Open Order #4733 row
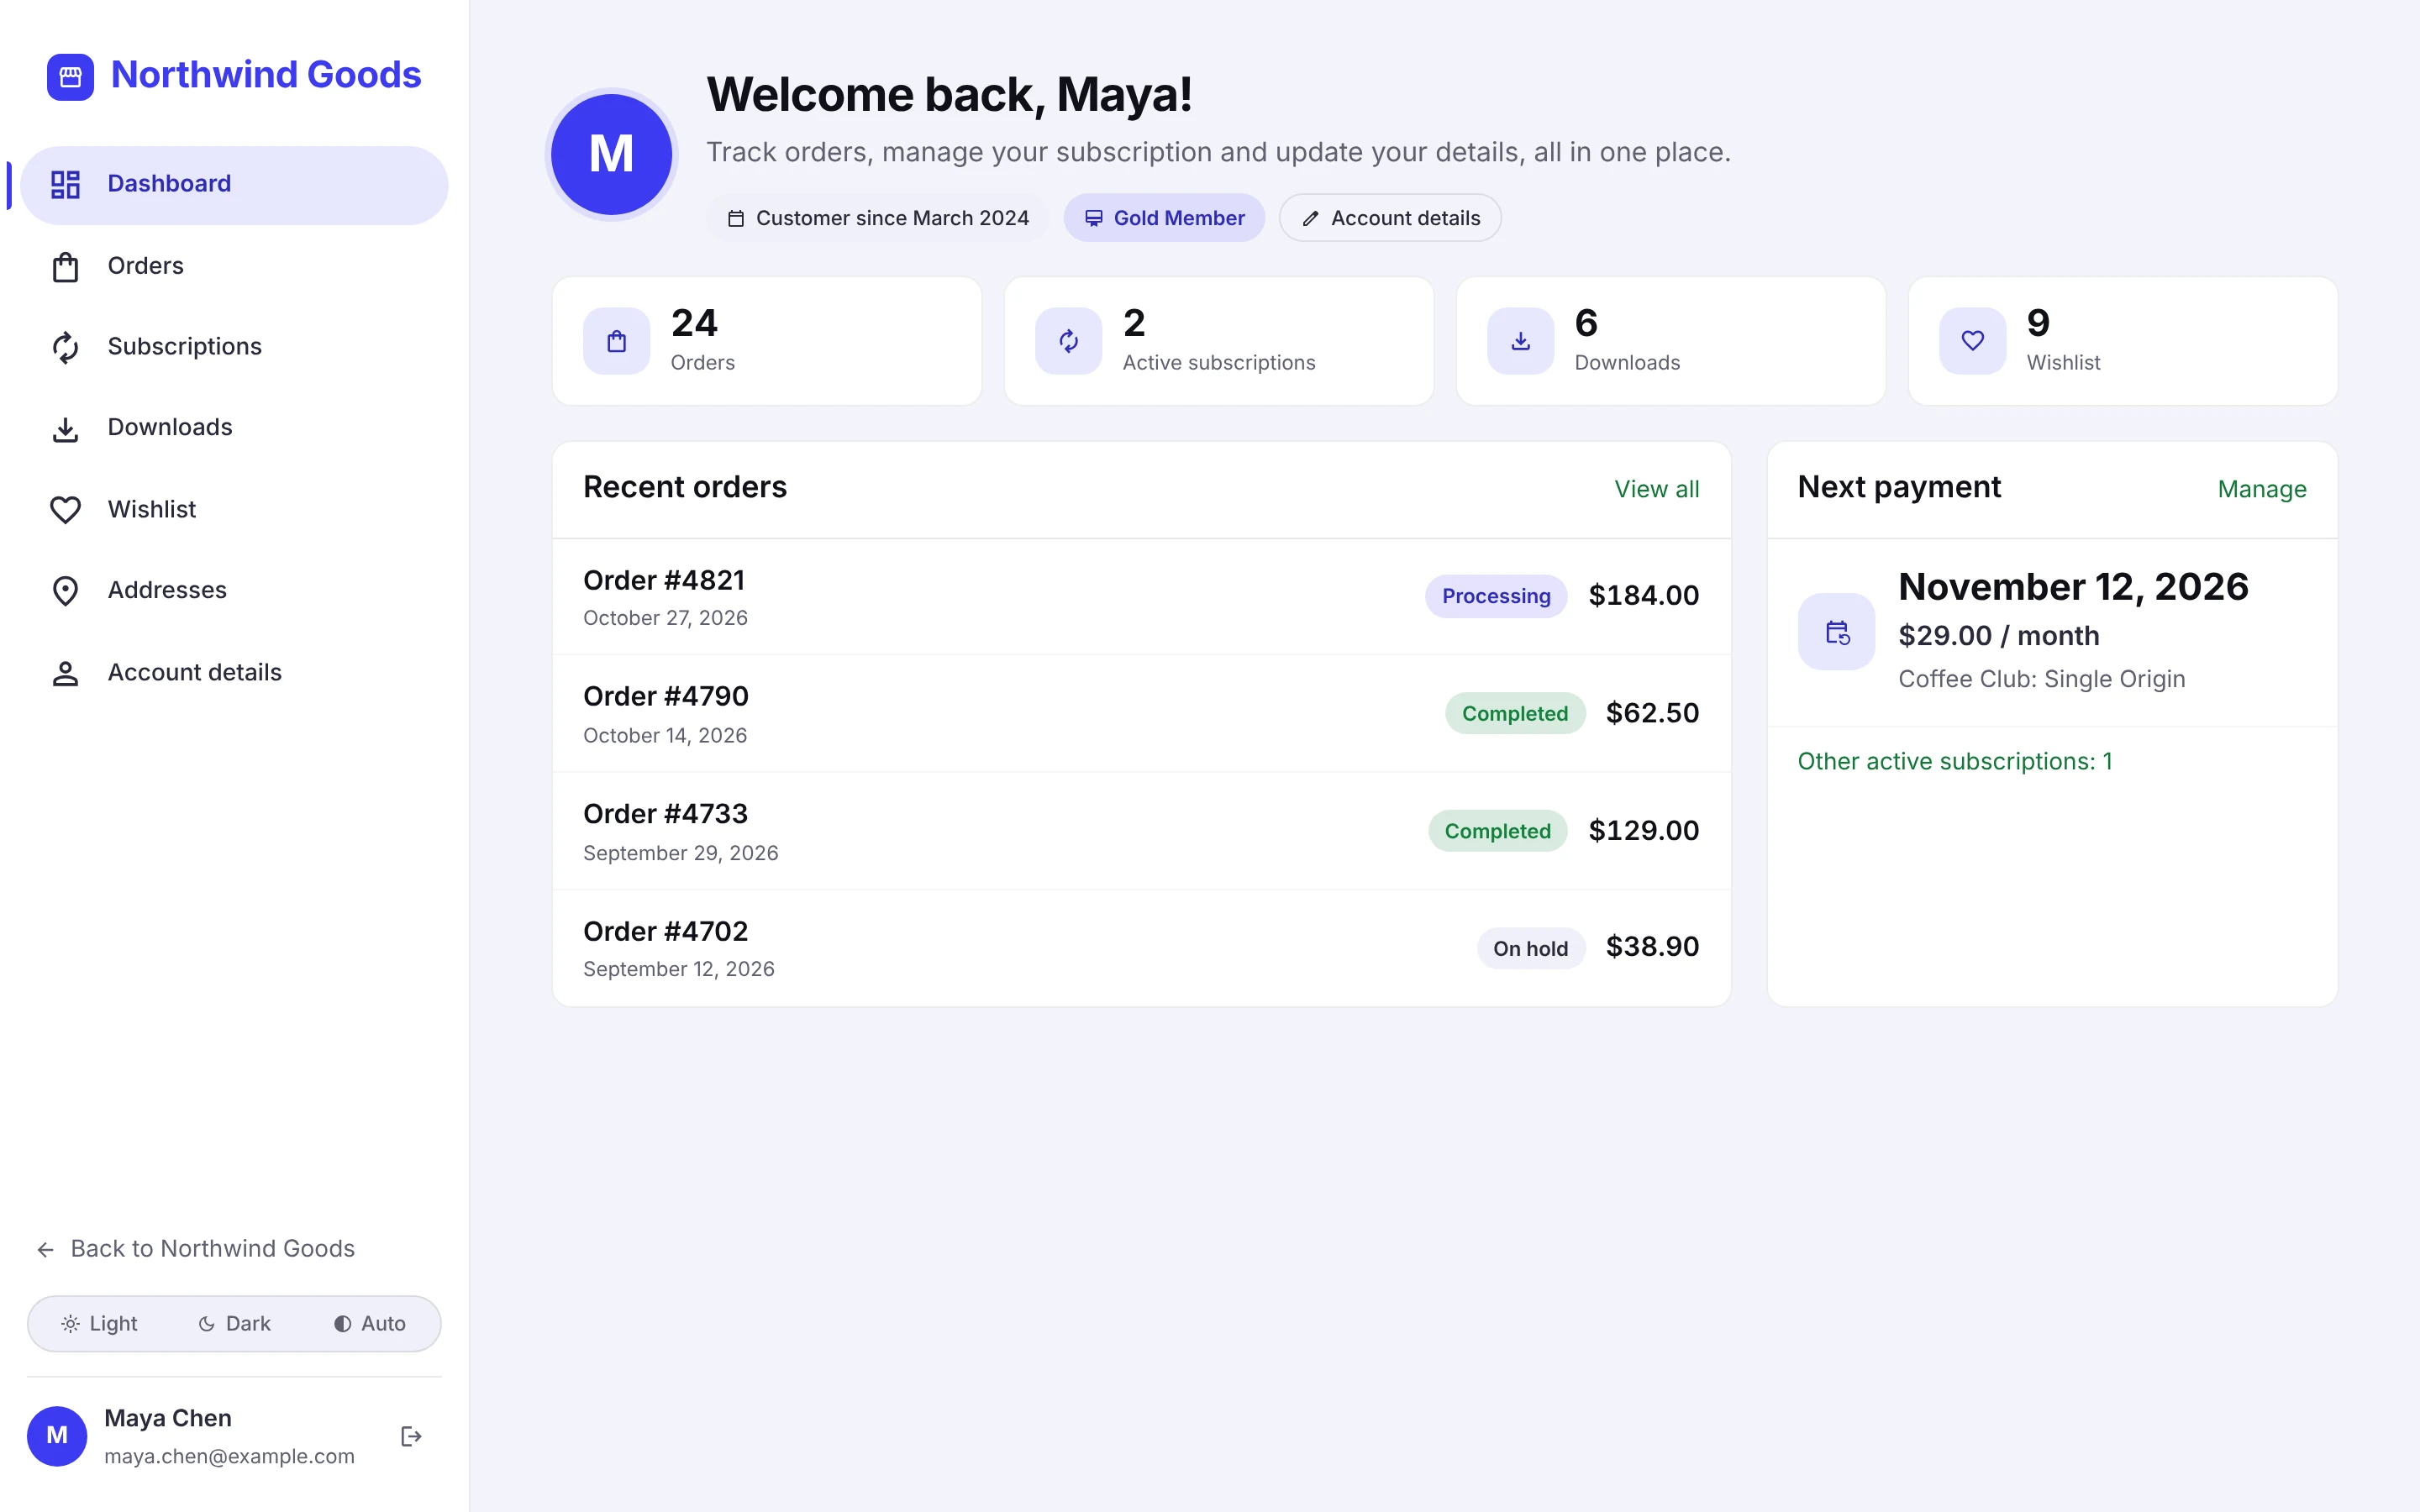Viewport: 2420px width, 1512px height. point(1141,831)
